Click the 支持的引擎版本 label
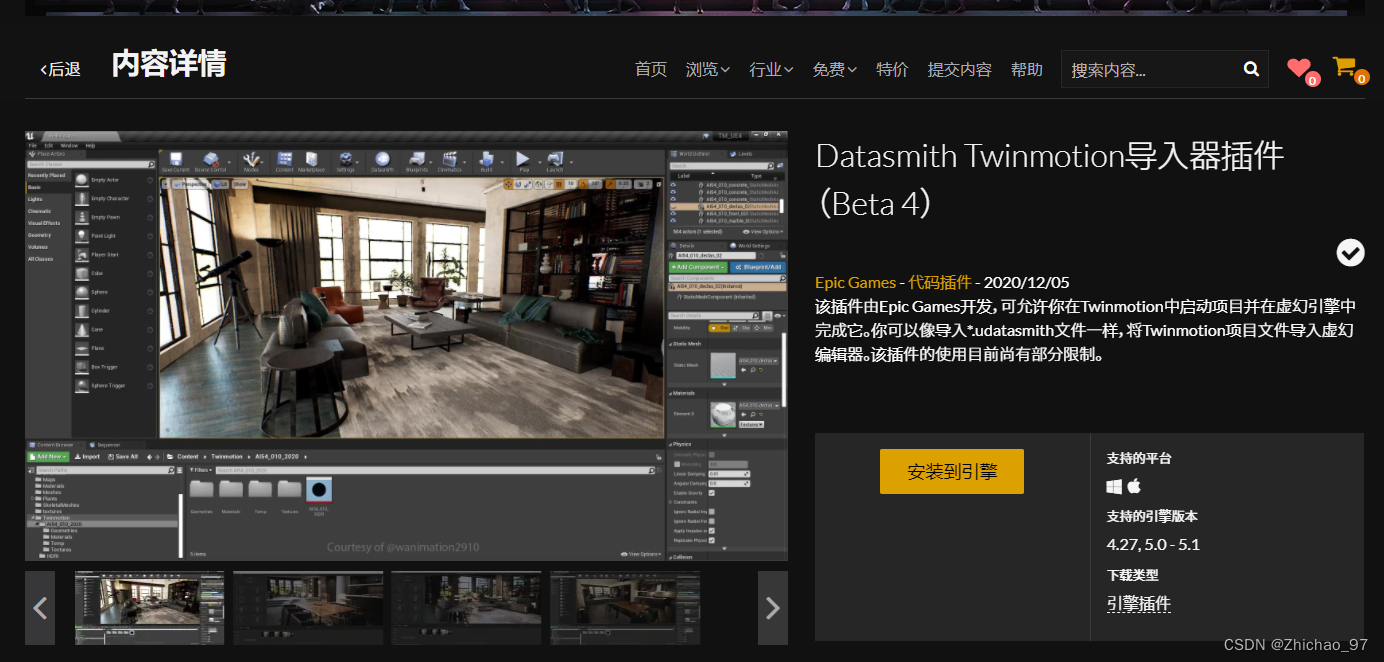 click(x=1152, y=517)
